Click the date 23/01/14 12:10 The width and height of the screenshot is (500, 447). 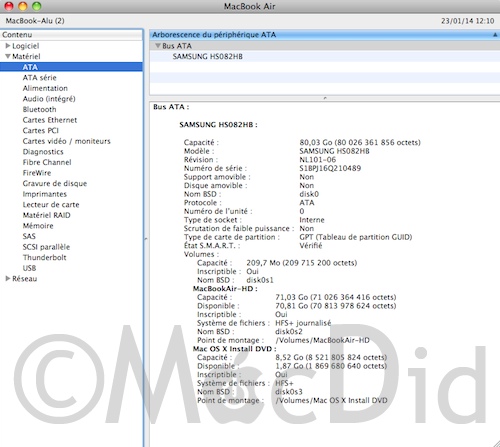[468, 21]
